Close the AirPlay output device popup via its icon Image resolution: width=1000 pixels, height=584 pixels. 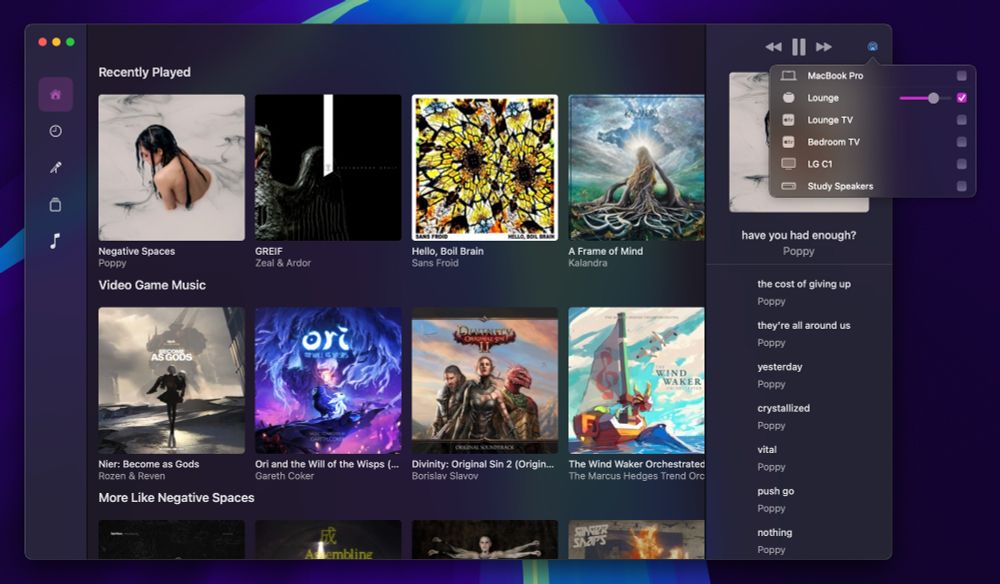(x=872, y=47)
